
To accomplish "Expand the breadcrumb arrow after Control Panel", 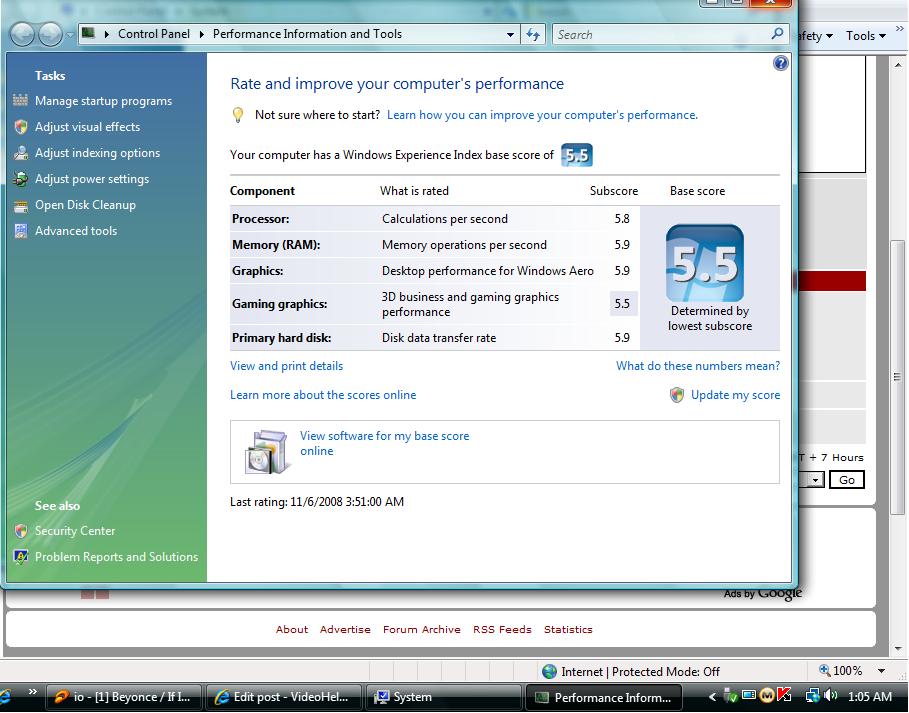I will coord(202,34).
